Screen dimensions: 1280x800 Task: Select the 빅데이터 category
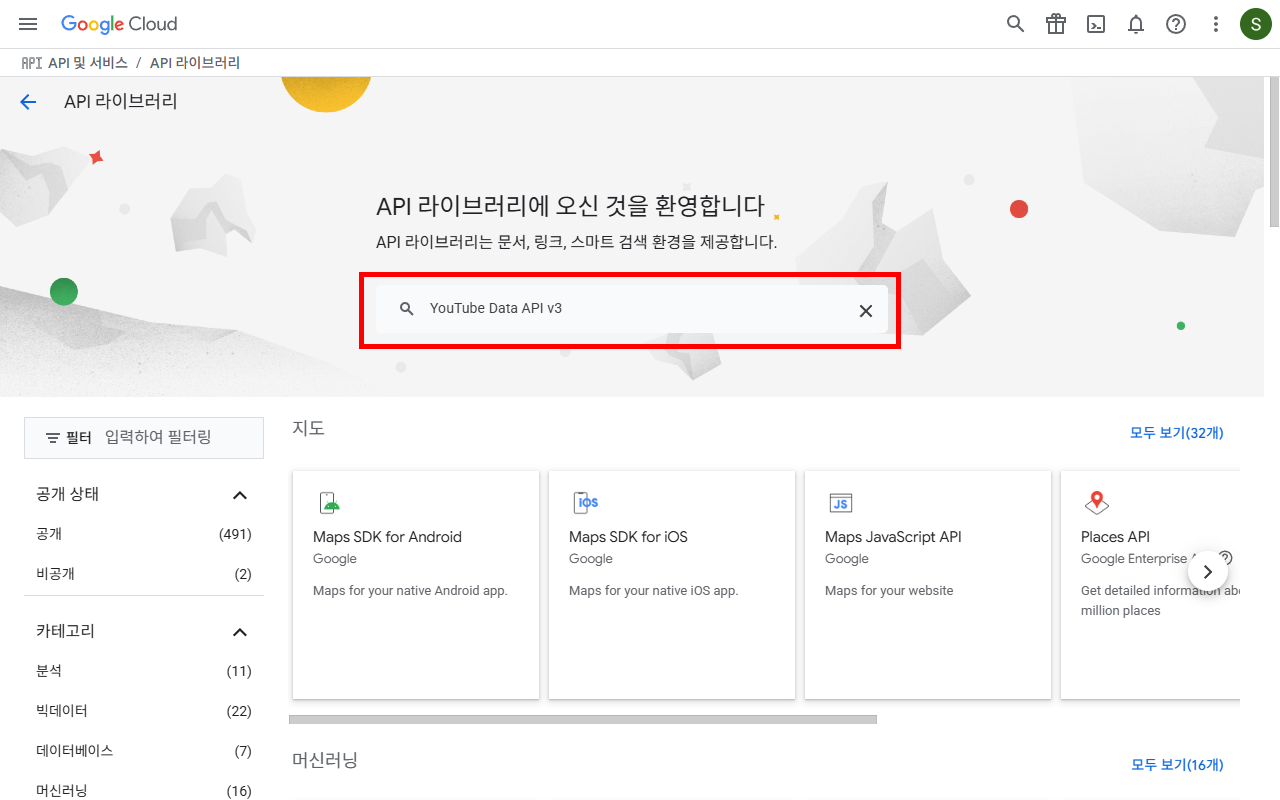144,711
